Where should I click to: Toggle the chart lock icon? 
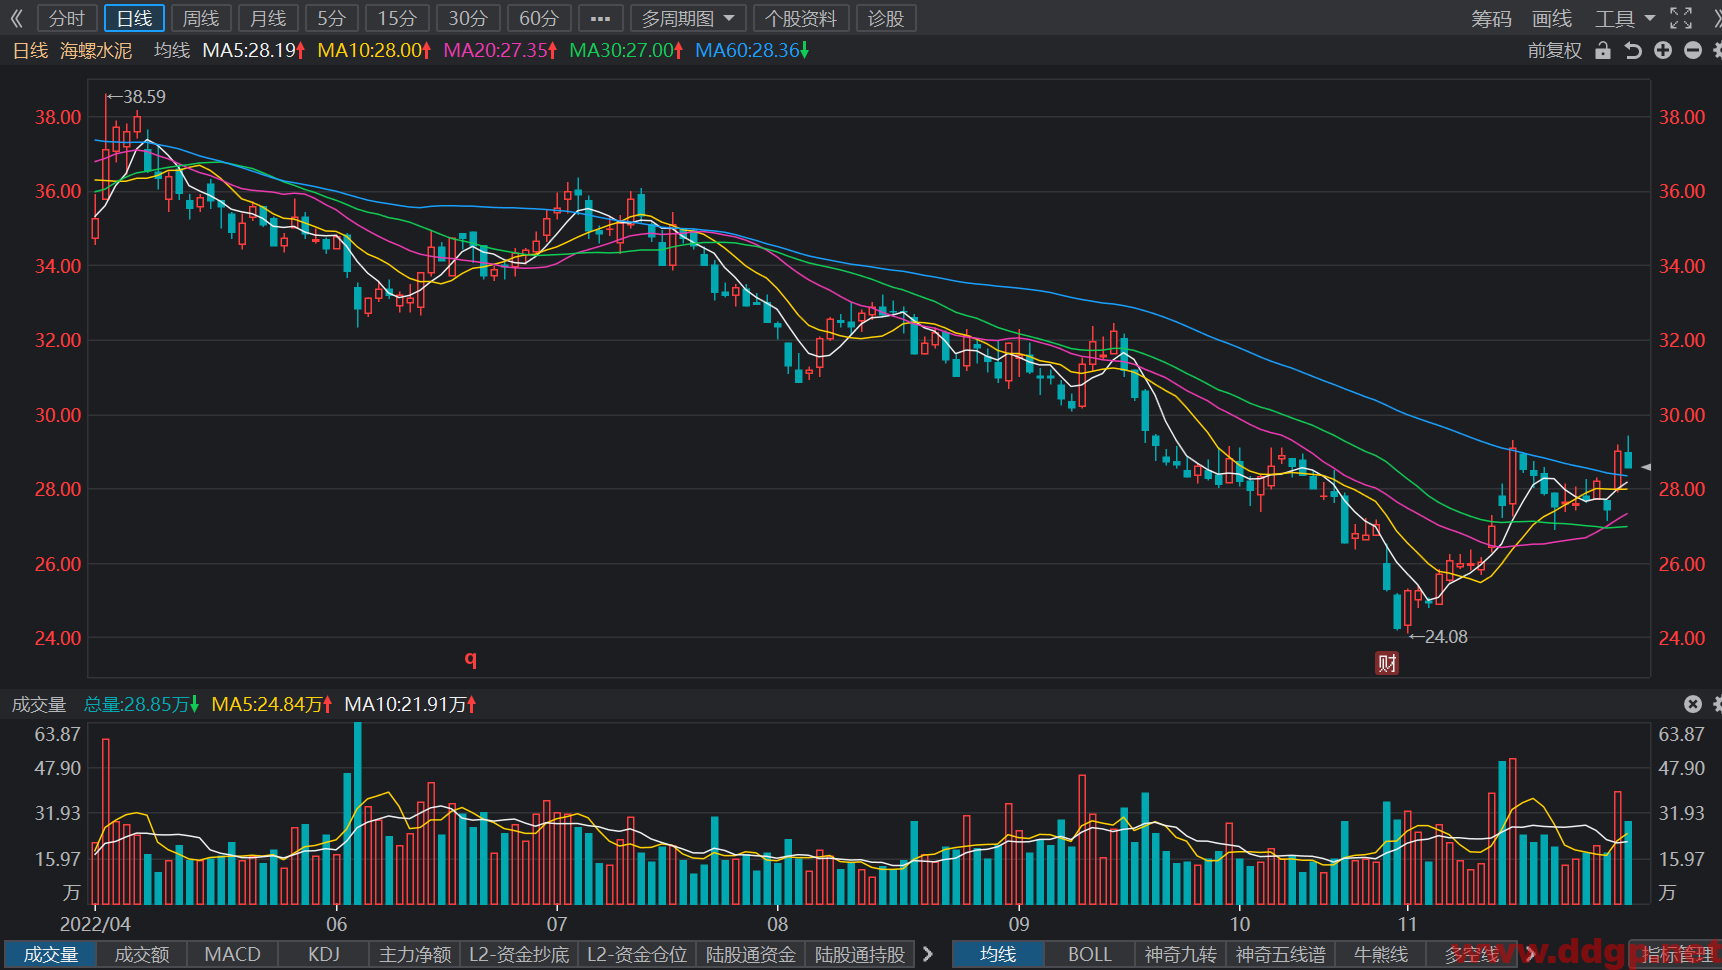[1603, 50]
